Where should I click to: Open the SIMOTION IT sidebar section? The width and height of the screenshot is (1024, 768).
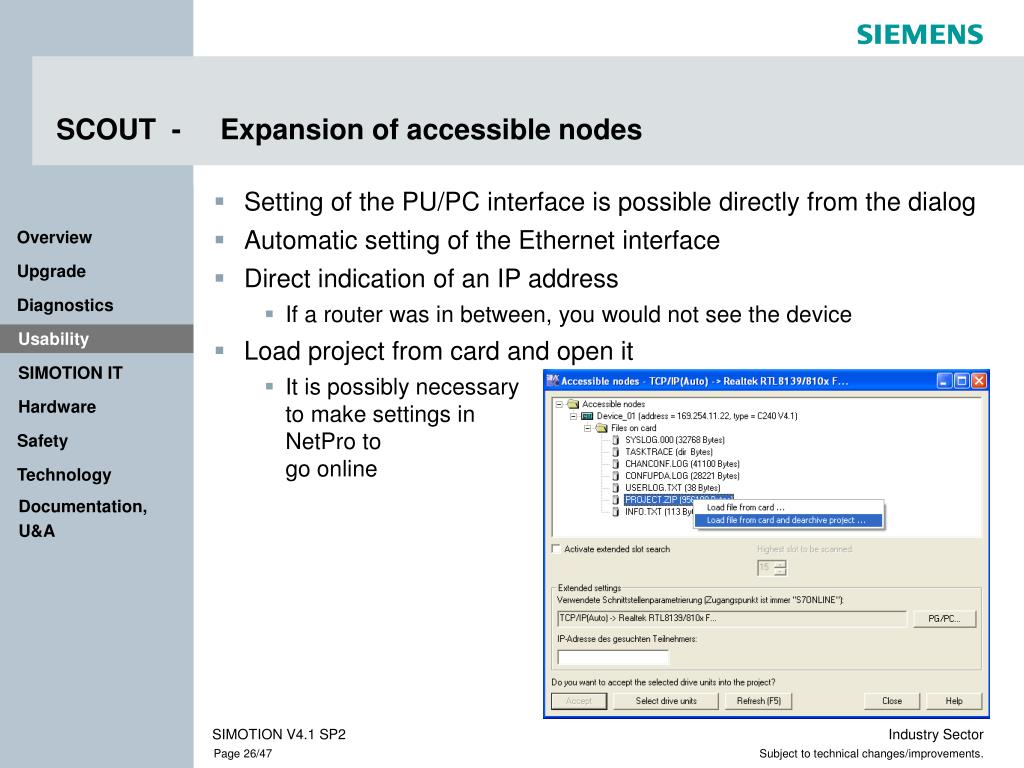pos(71,373)
